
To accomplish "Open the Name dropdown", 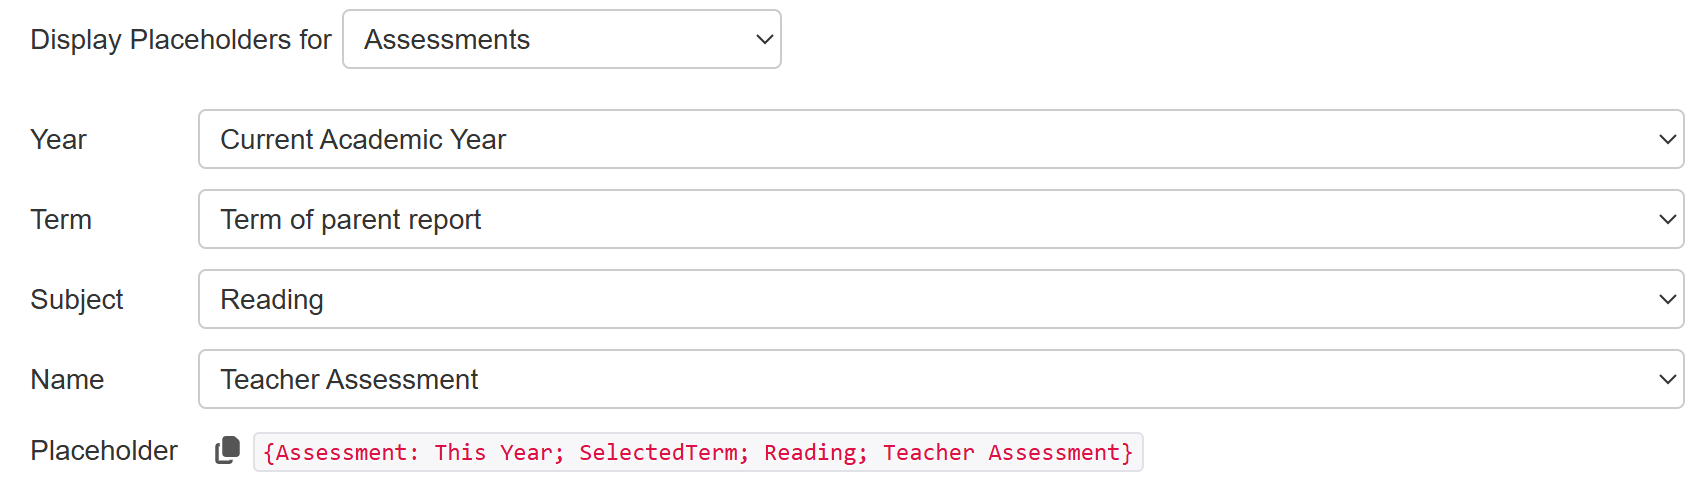I will point(940,379).
